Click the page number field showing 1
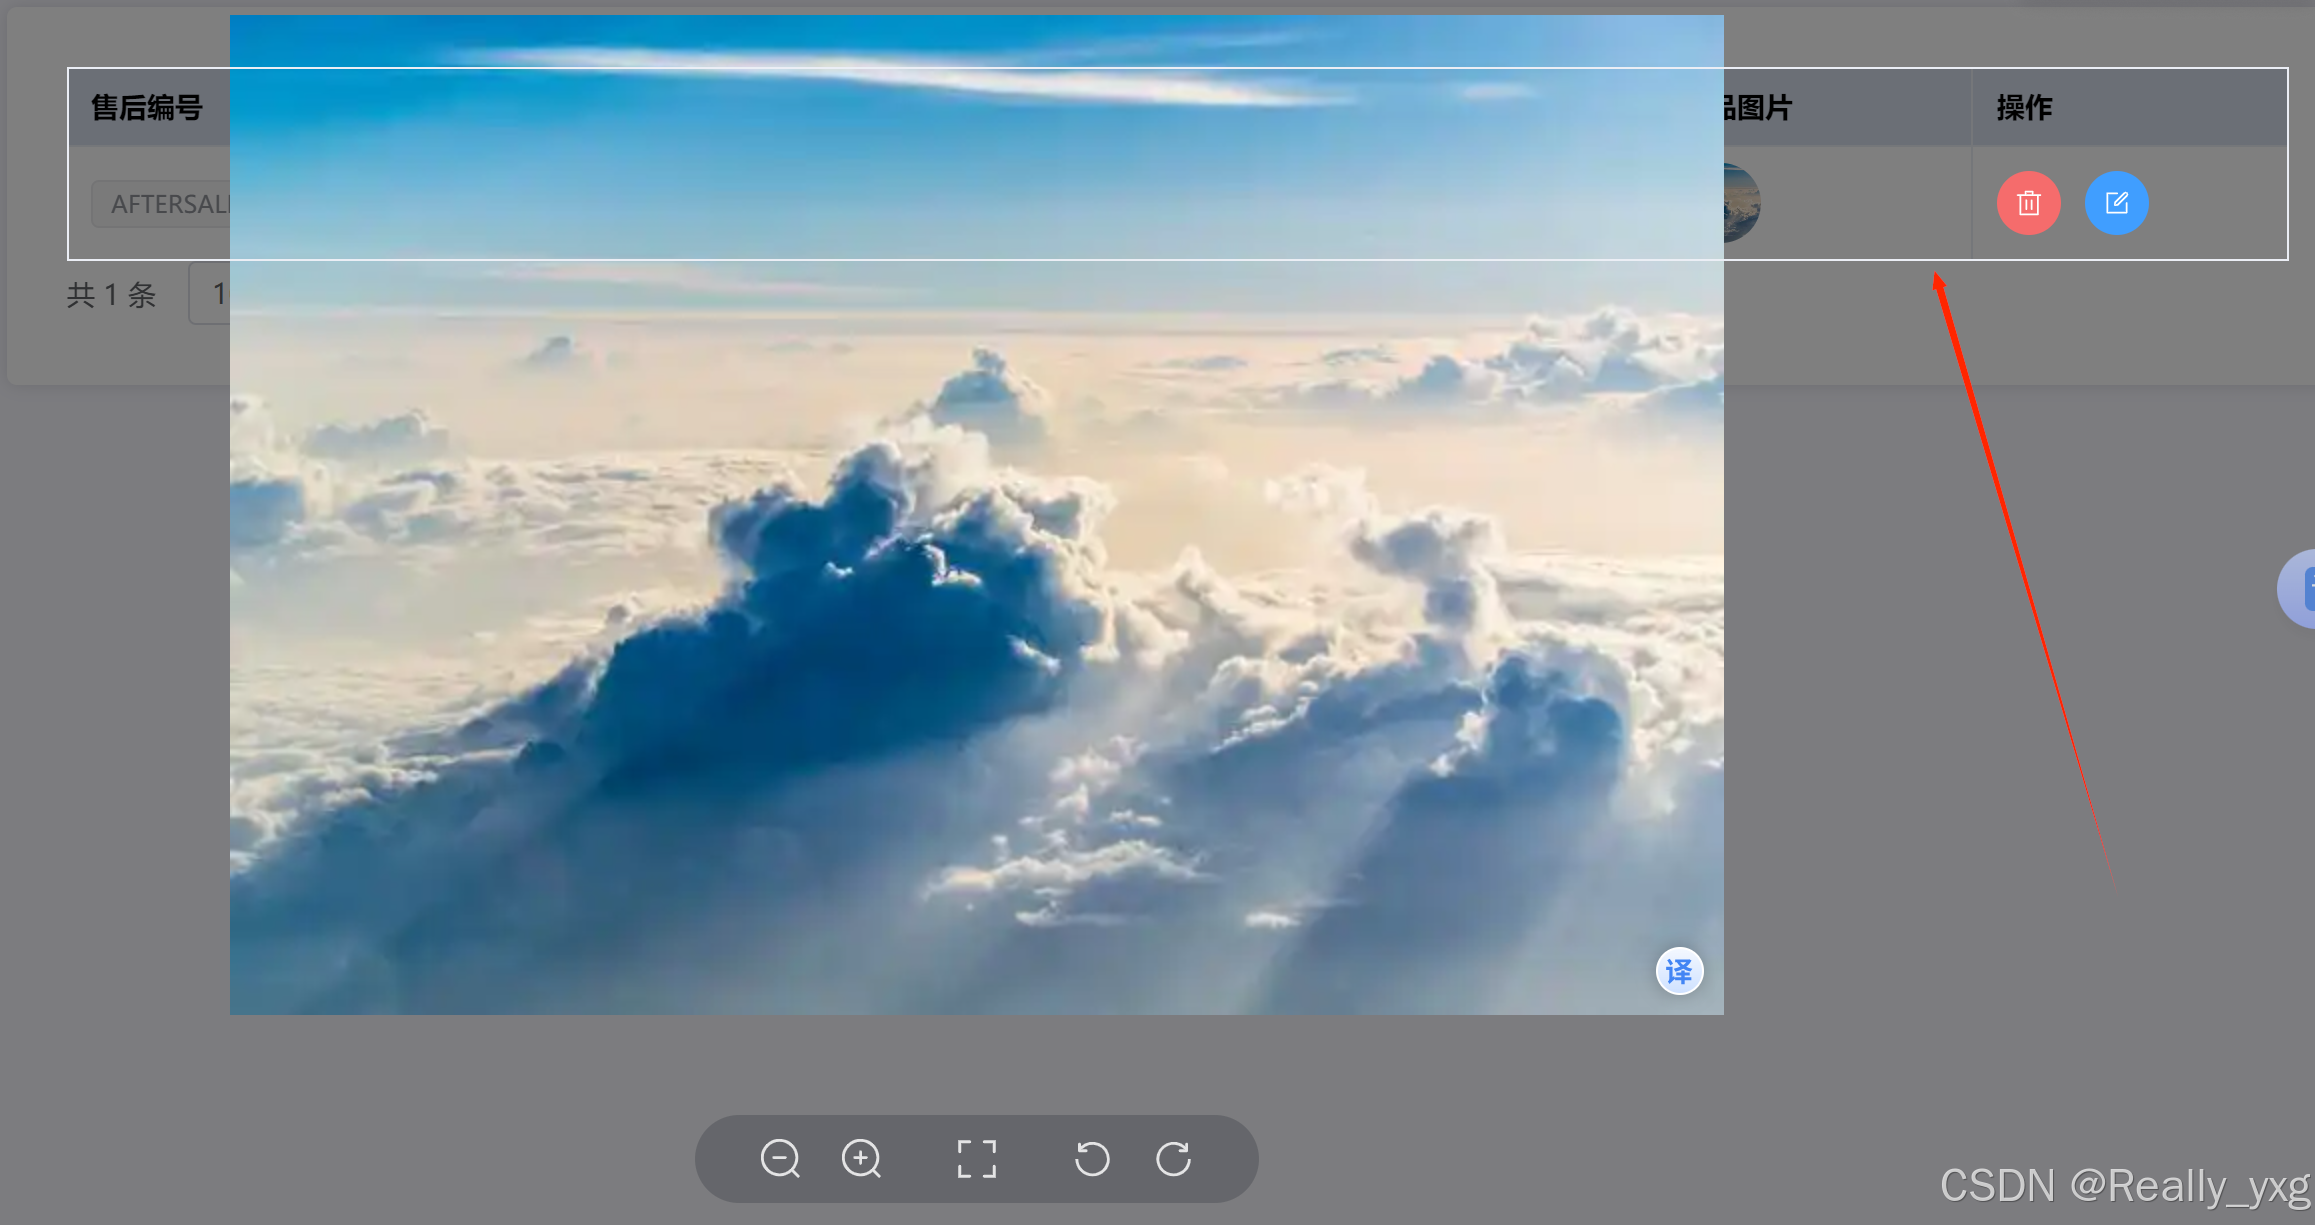This screenshot has height=1225, width=2315. pyautogui.click(x=221, y=293)
